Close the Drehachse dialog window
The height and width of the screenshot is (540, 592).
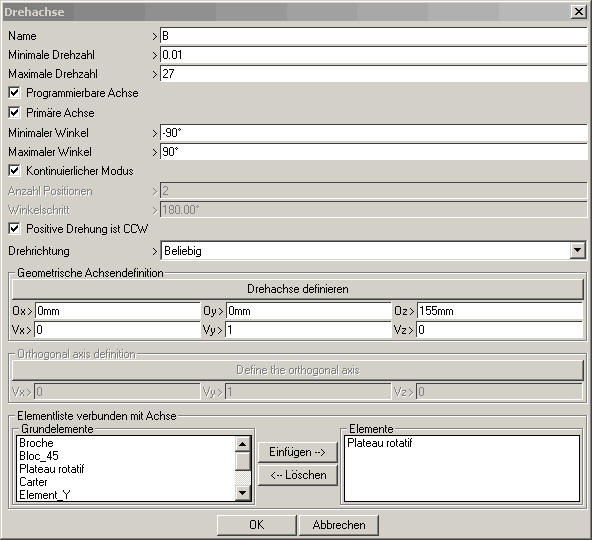pos(578,12)
